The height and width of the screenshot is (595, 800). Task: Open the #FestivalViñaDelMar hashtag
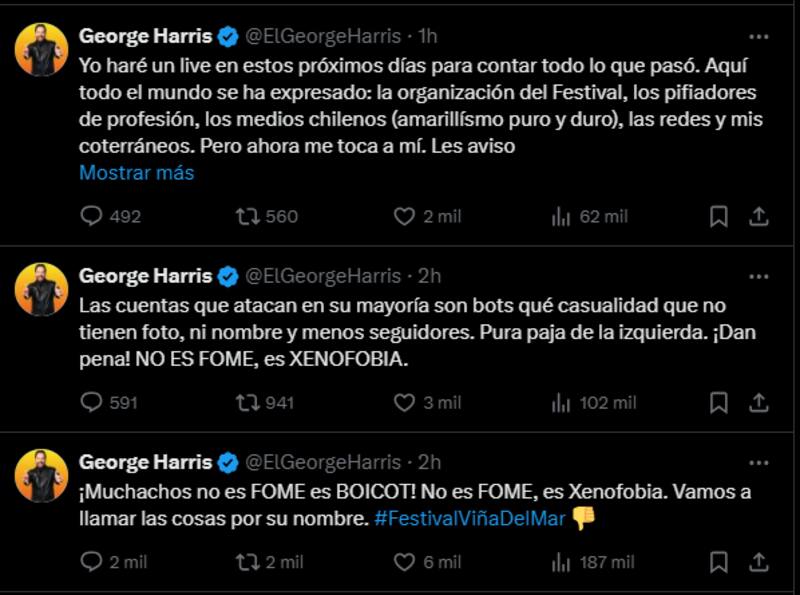[x=470, y=519]
